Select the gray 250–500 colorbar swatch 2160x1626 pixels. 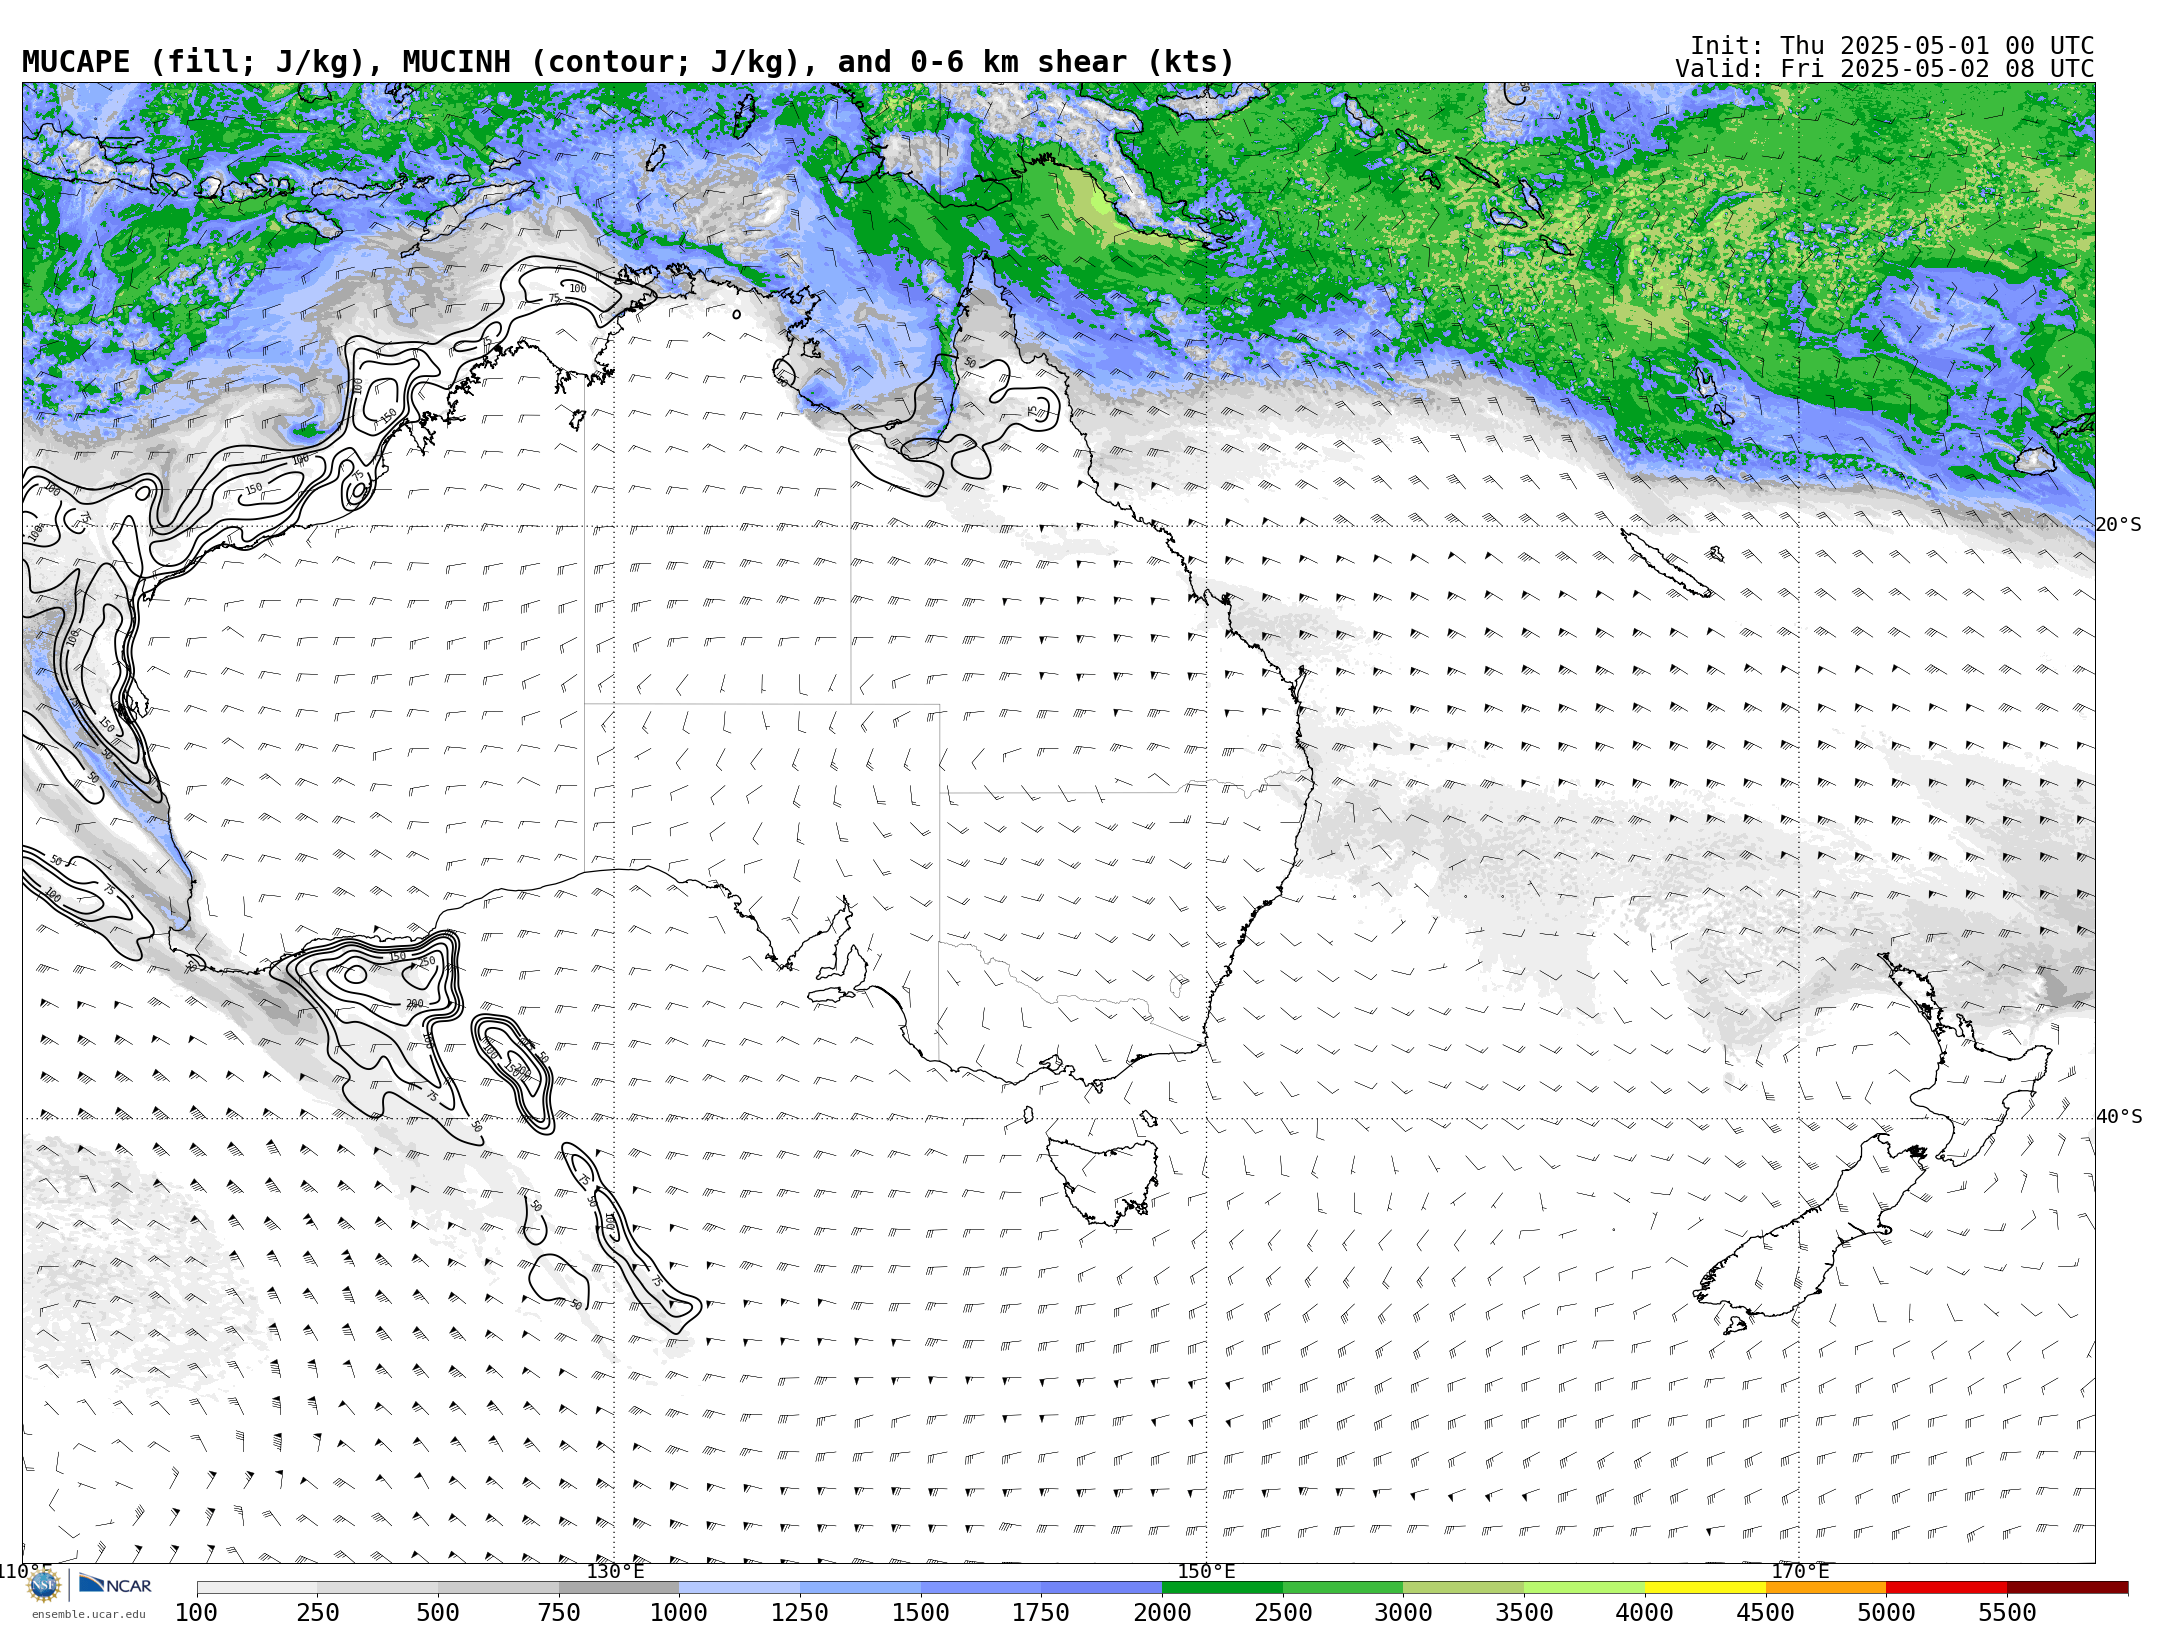pos(378,1588)
